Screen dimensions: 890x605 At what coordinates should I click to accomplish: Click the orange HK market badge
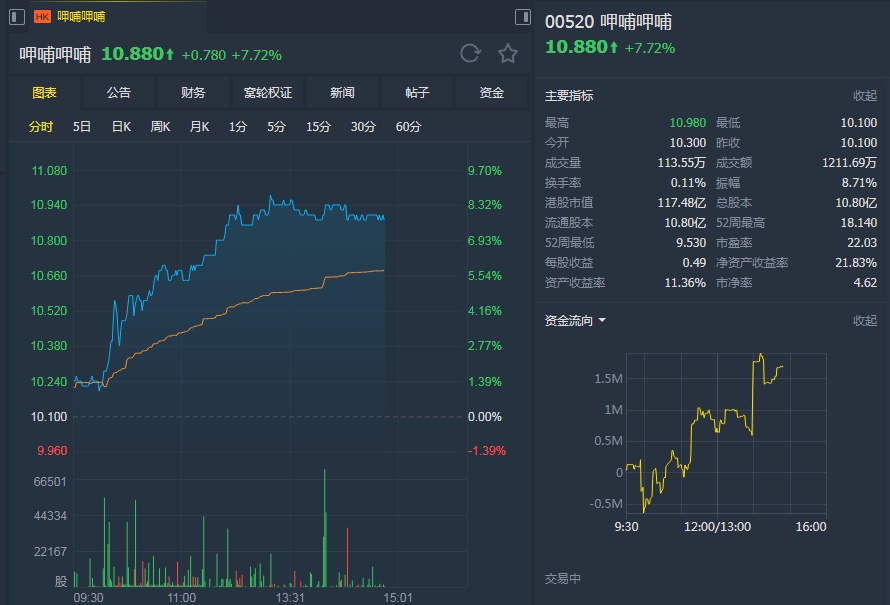pos(43,16)
